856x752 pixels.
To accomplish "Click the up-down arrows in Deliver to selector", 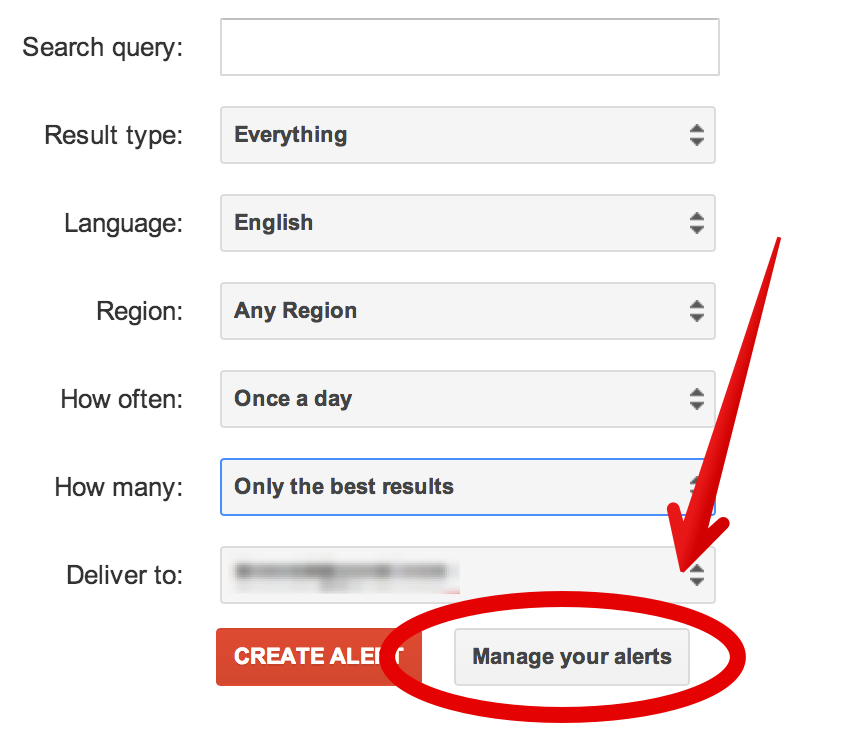I will (x=697, y=575).
